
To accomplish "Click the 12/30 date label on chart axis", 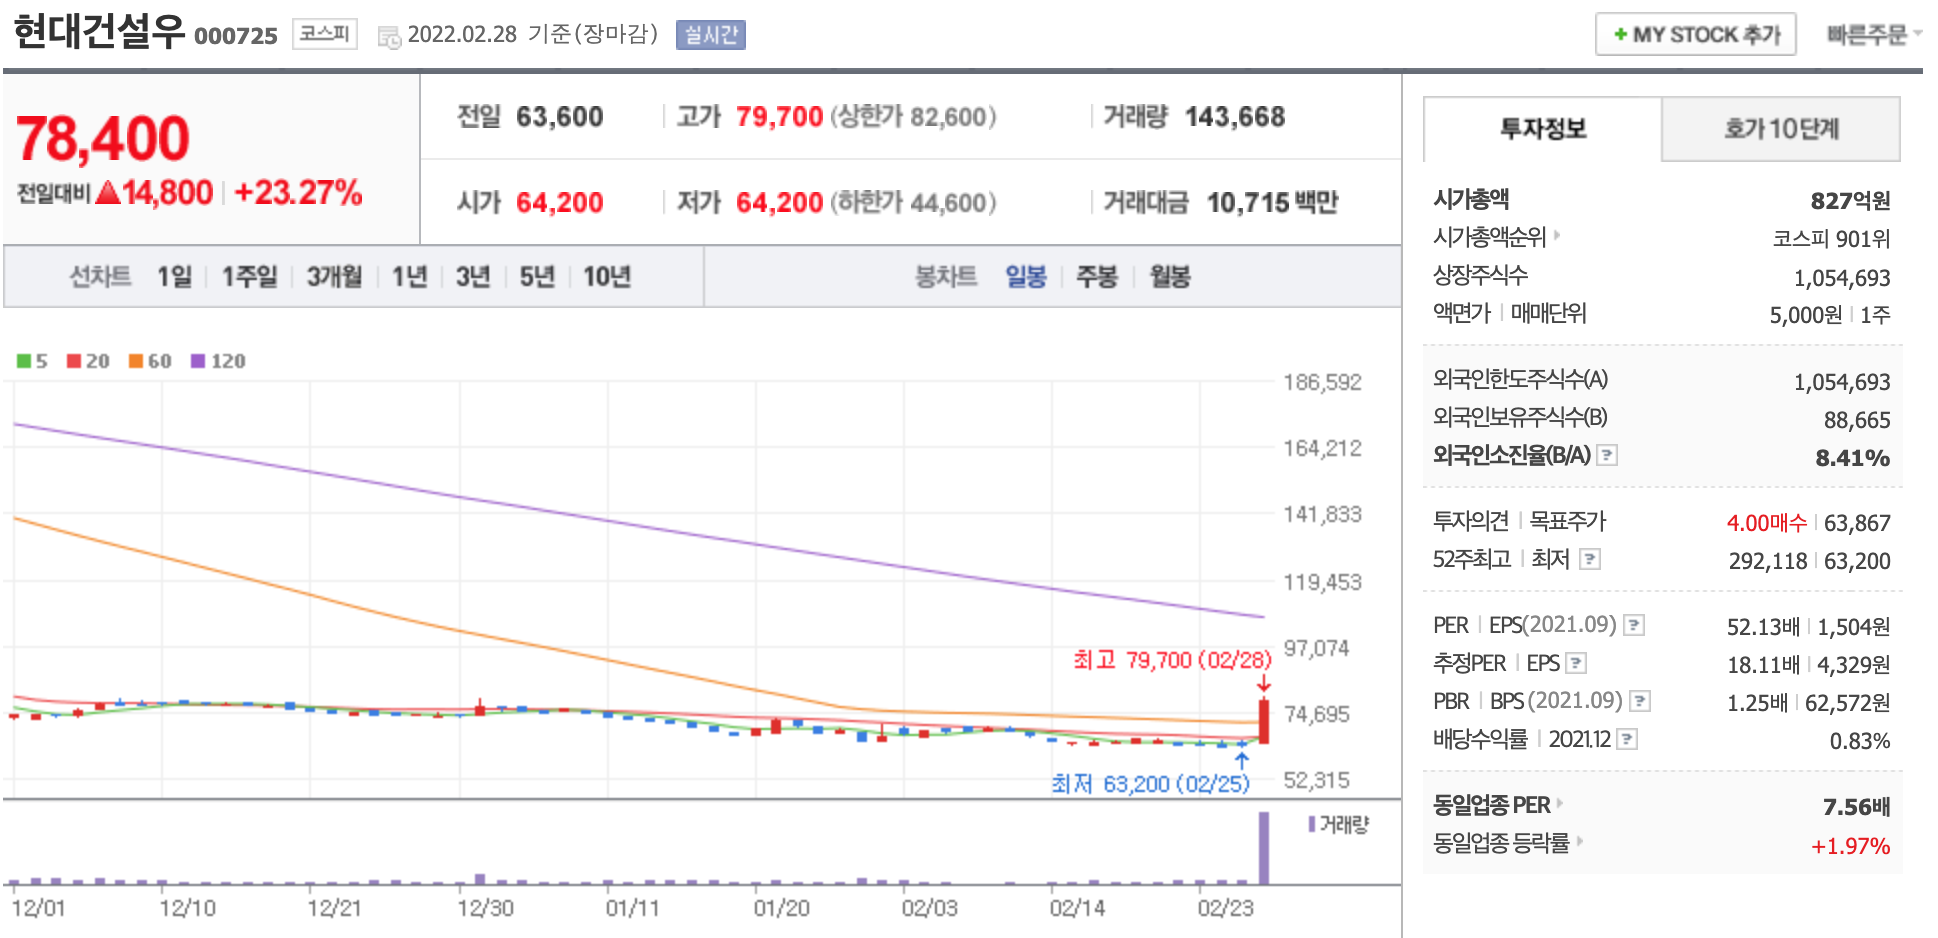I will pyautogui.click(x=485, y=908).
